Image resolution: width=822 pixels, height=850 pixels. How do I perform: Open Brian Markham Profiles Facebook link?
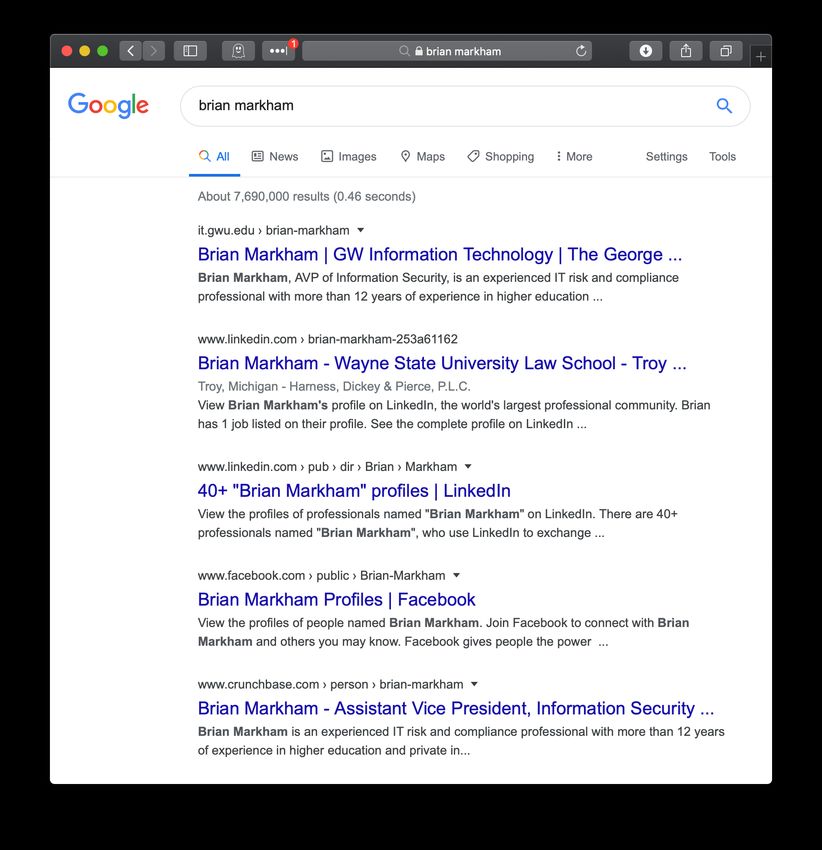336,600
